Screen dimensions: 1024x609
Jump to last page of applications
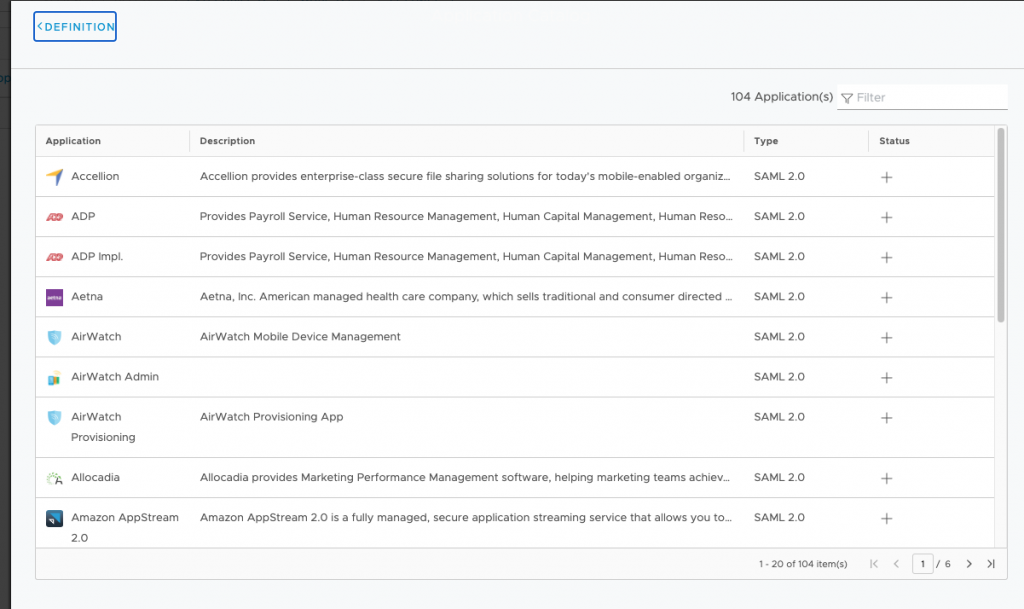pyautogui.click(x=990, y=564)
